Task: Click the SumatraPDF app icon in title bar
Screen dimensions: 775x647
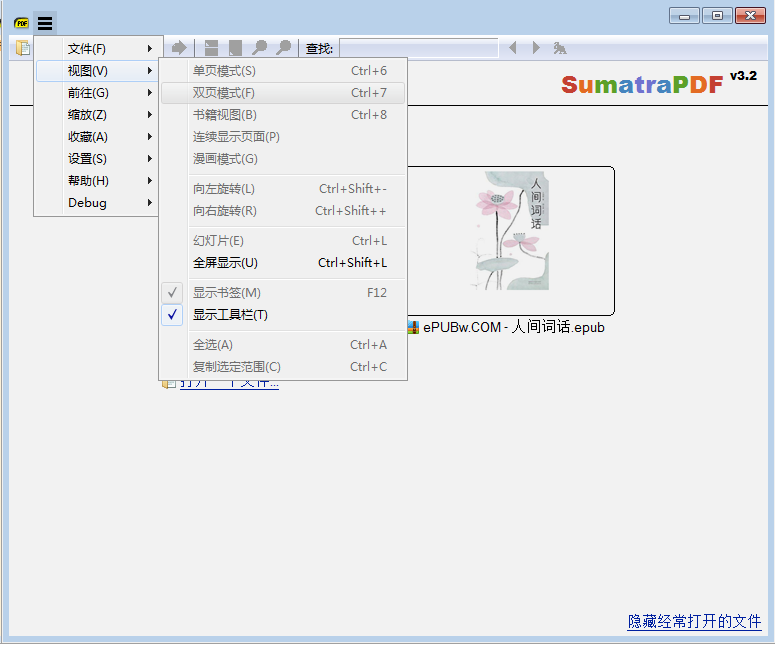Action: click(x=21, y=23)
